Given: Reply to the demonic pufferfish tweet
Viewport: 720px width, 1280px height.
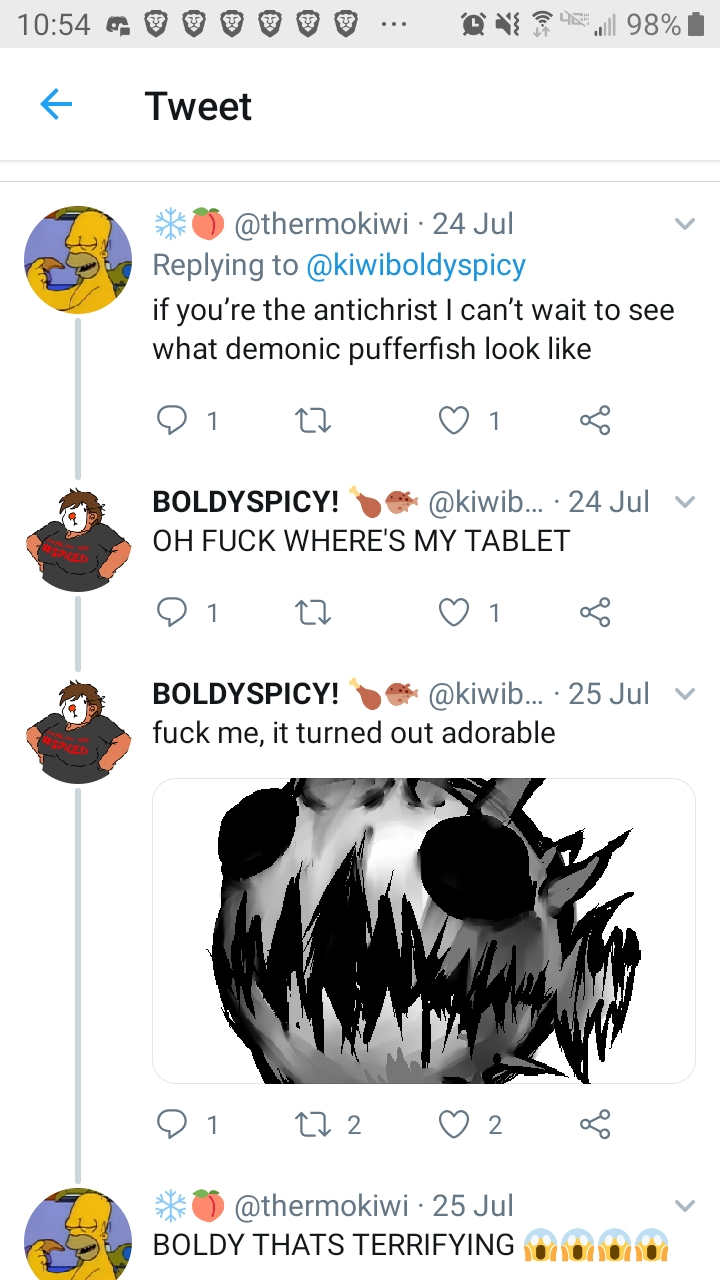Looking at the screenshot, I should (x=172, y=421).
